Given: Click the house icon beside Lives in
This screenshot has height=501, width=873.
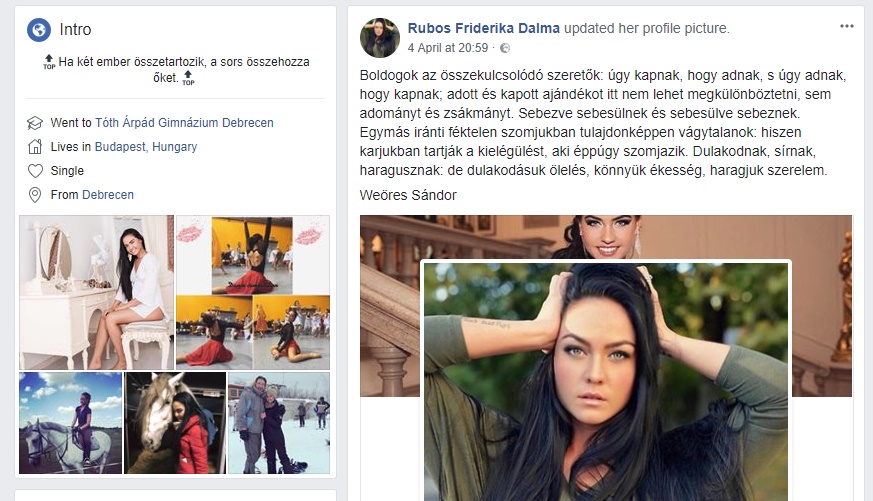Looking at the screenshot, I should click(35, 147).
